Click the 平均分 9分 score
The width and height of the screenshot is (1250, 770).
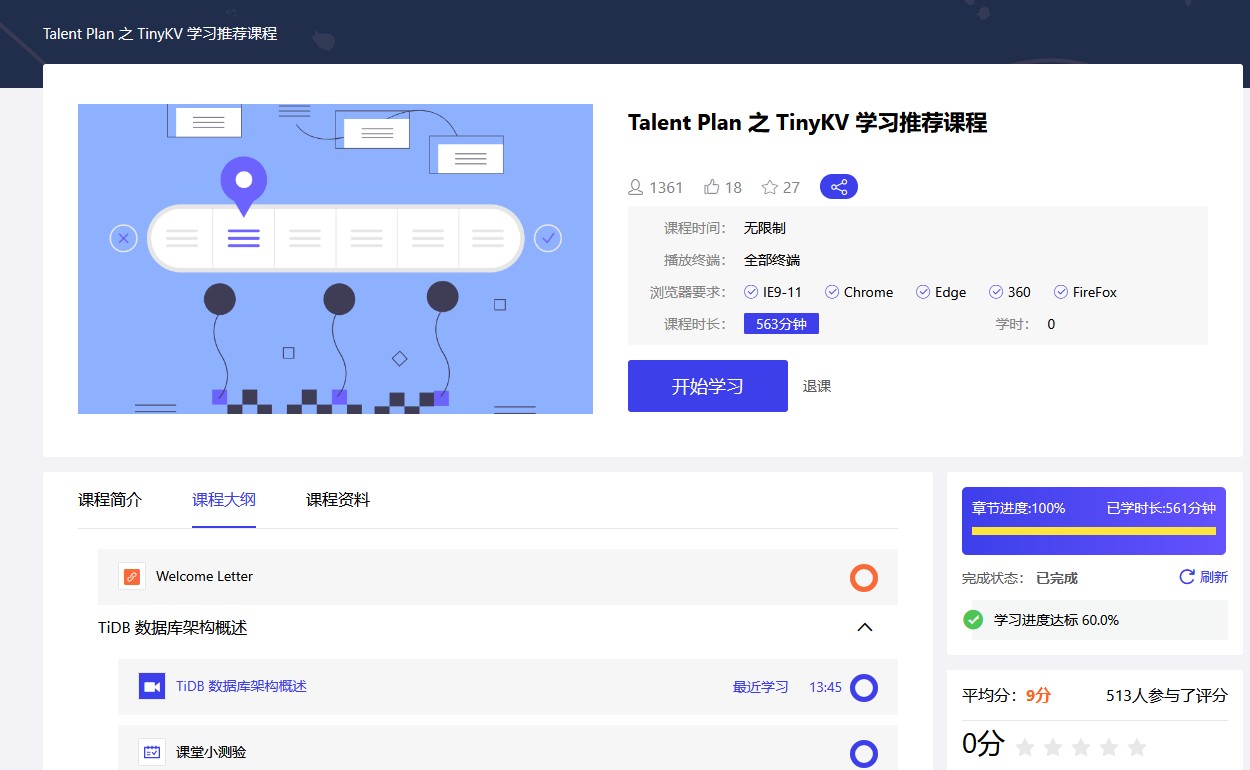coord(1006,696)
